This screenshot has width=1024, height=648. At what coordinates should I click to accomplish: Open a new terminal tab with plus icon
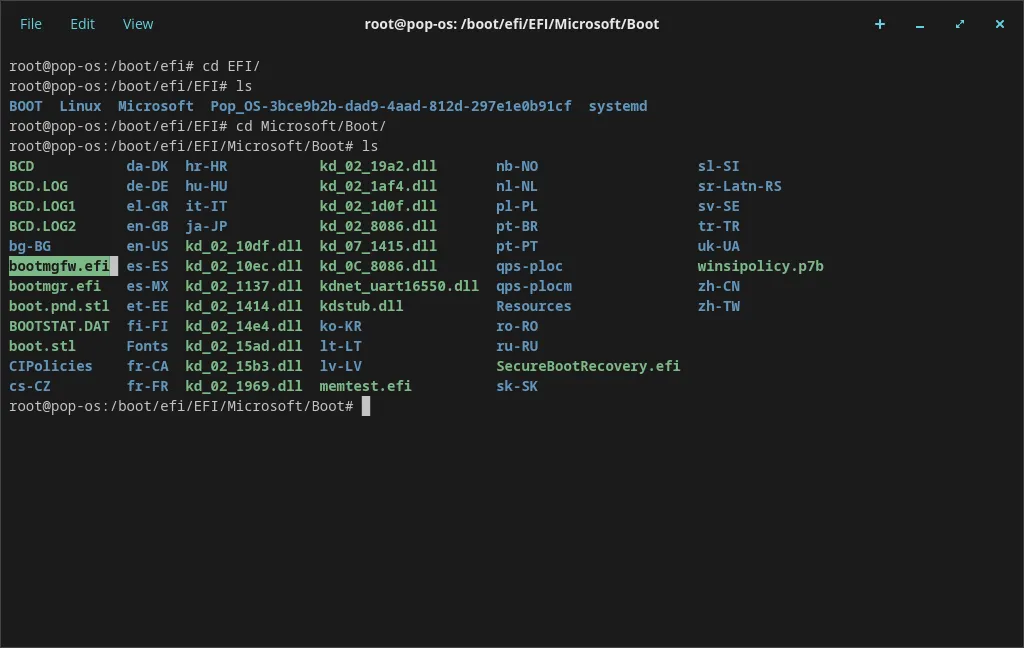(880, 24)
